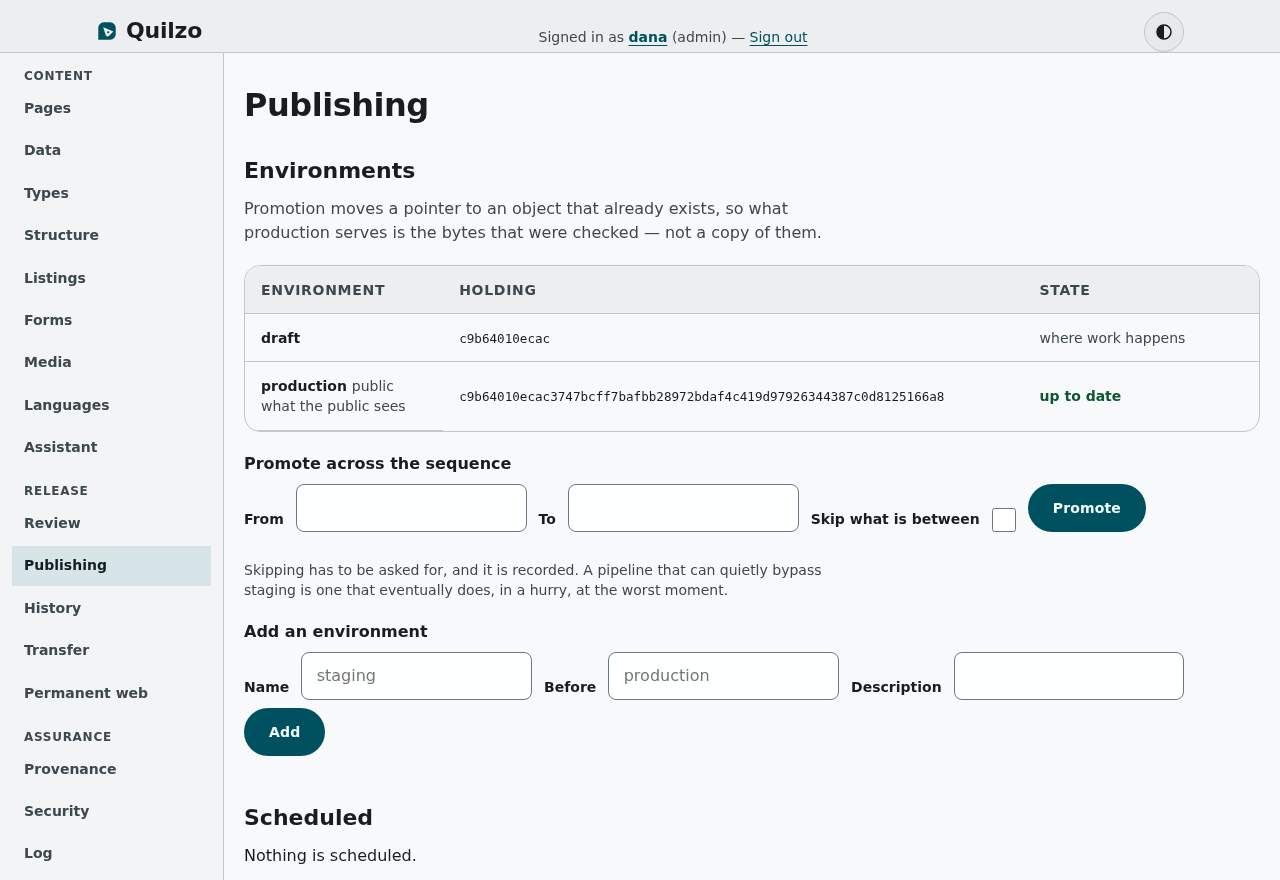The image size is (1280, 880).
Task: Click 'Nothing is scheduled.' text
Action: (x=330, y=855)
